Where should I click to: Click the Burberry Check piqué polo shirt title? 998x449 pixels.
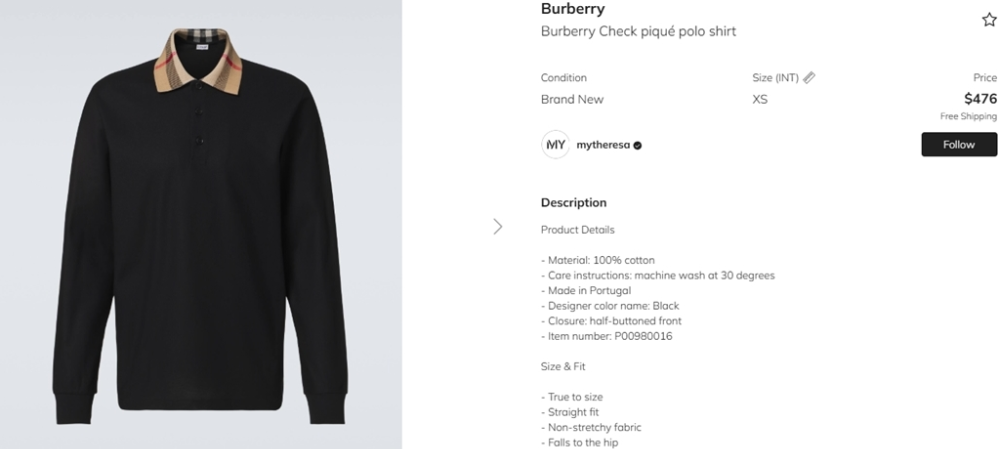pyautogui.click(x=638, y=31)
